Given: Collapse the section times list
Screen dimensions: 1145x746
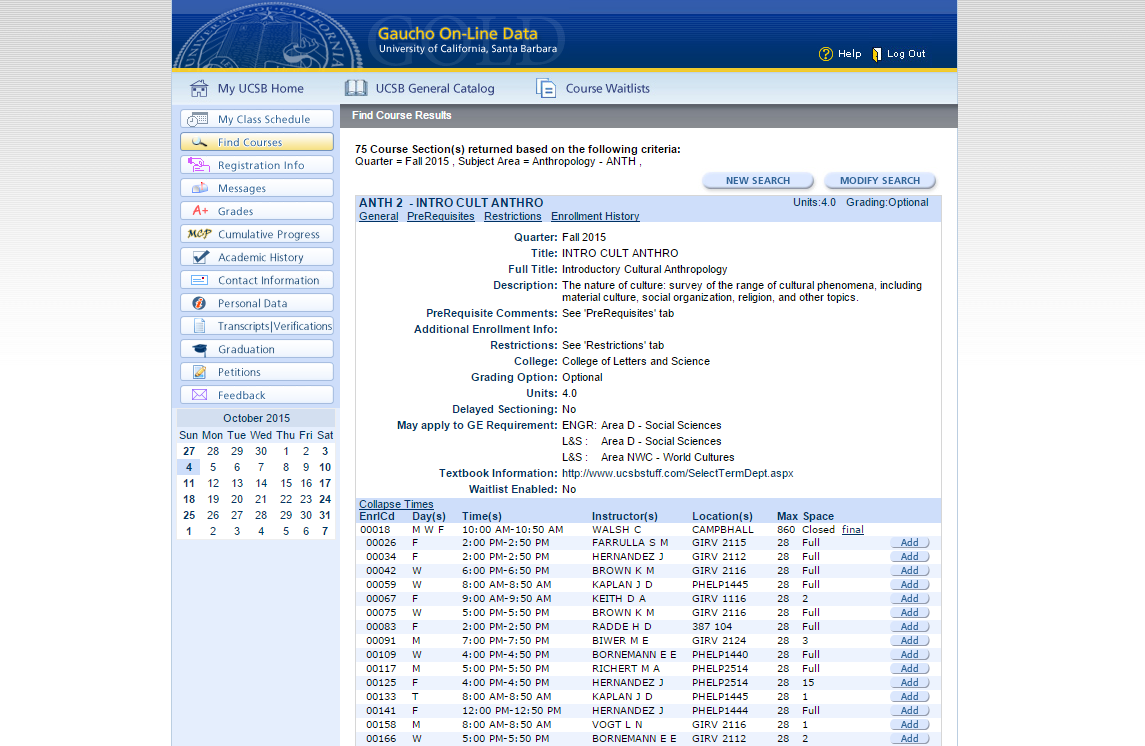Looking at the screenshot, I should 396,504.
